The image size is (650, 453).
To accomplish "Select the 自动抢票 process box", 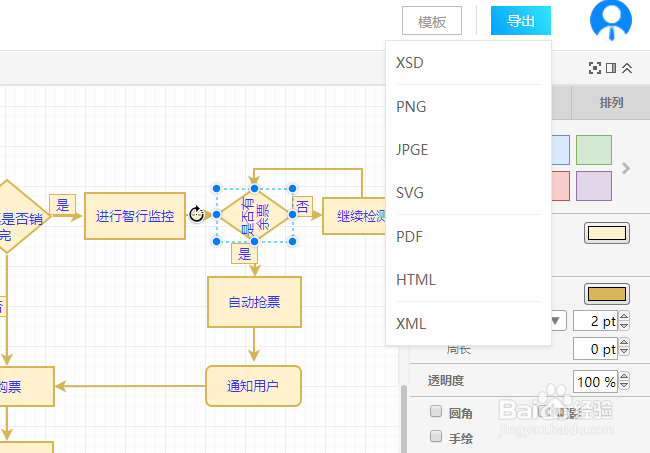I will [x=254, y=302].
